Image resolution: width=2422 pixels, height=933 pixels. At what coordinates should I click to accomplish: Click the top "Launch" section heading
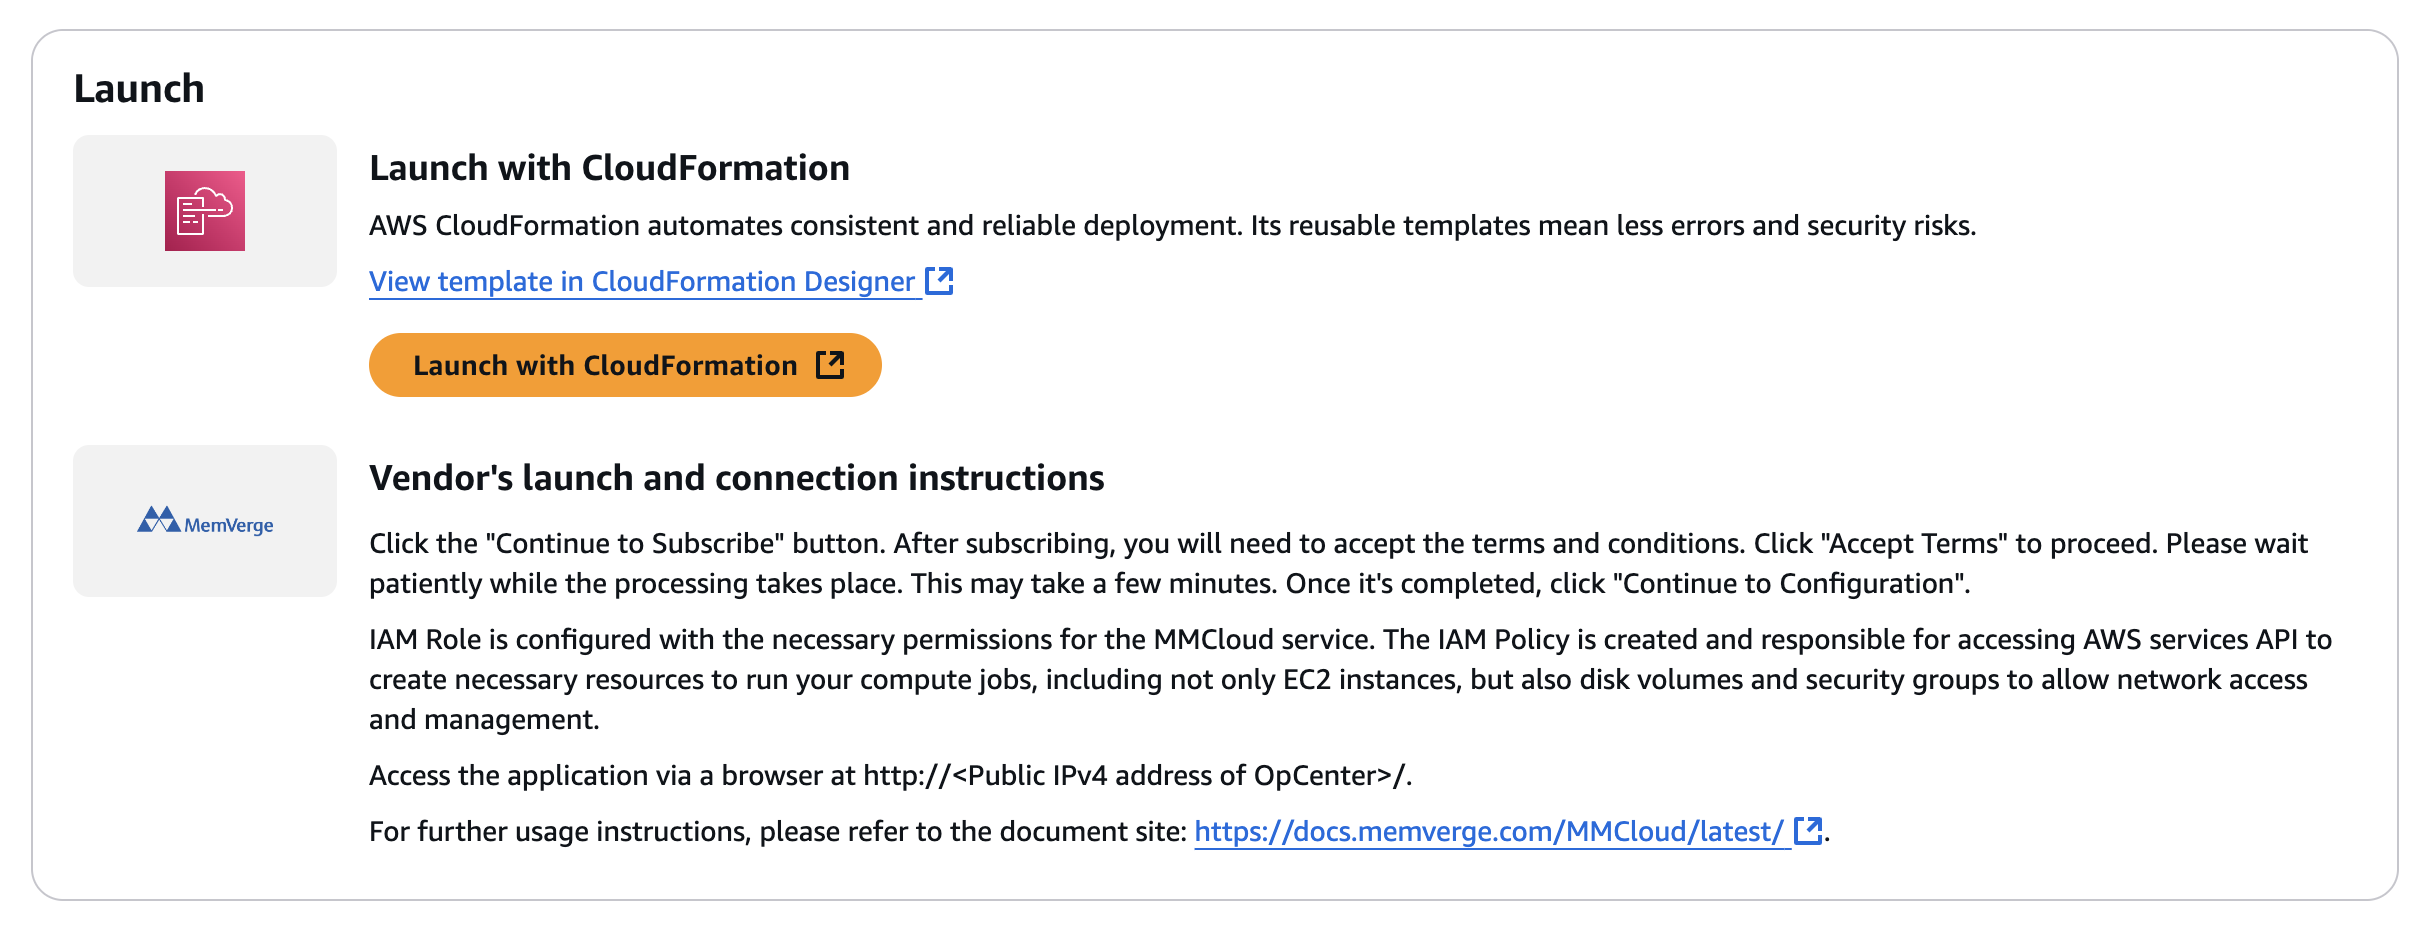tap(139, 89)
